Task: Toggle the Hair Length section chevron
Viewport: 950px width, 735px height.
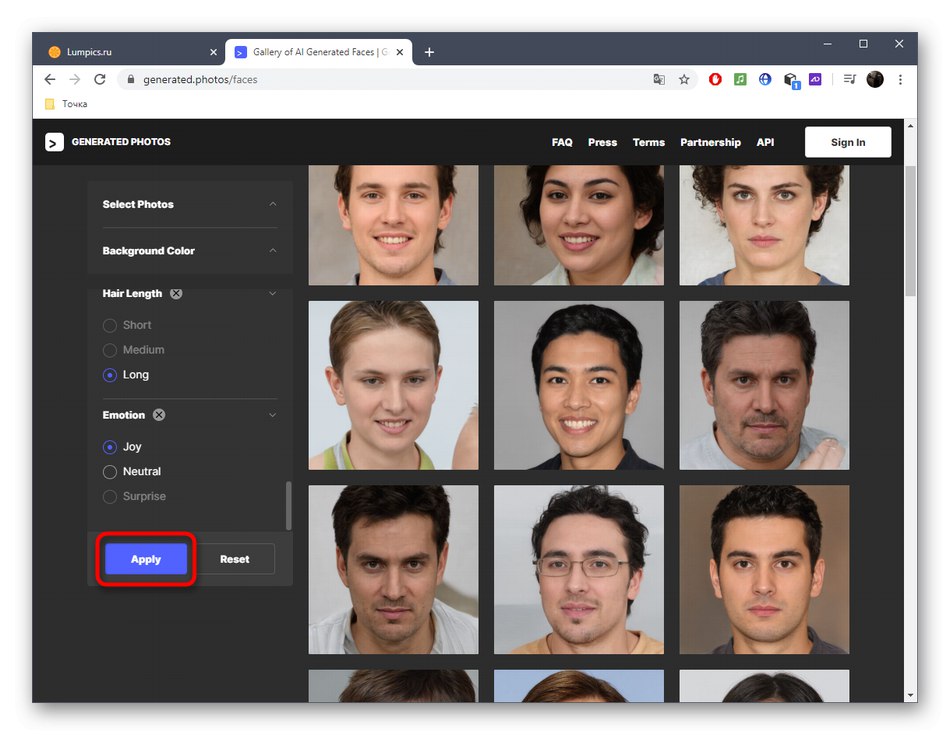Action: pos(273,293)
